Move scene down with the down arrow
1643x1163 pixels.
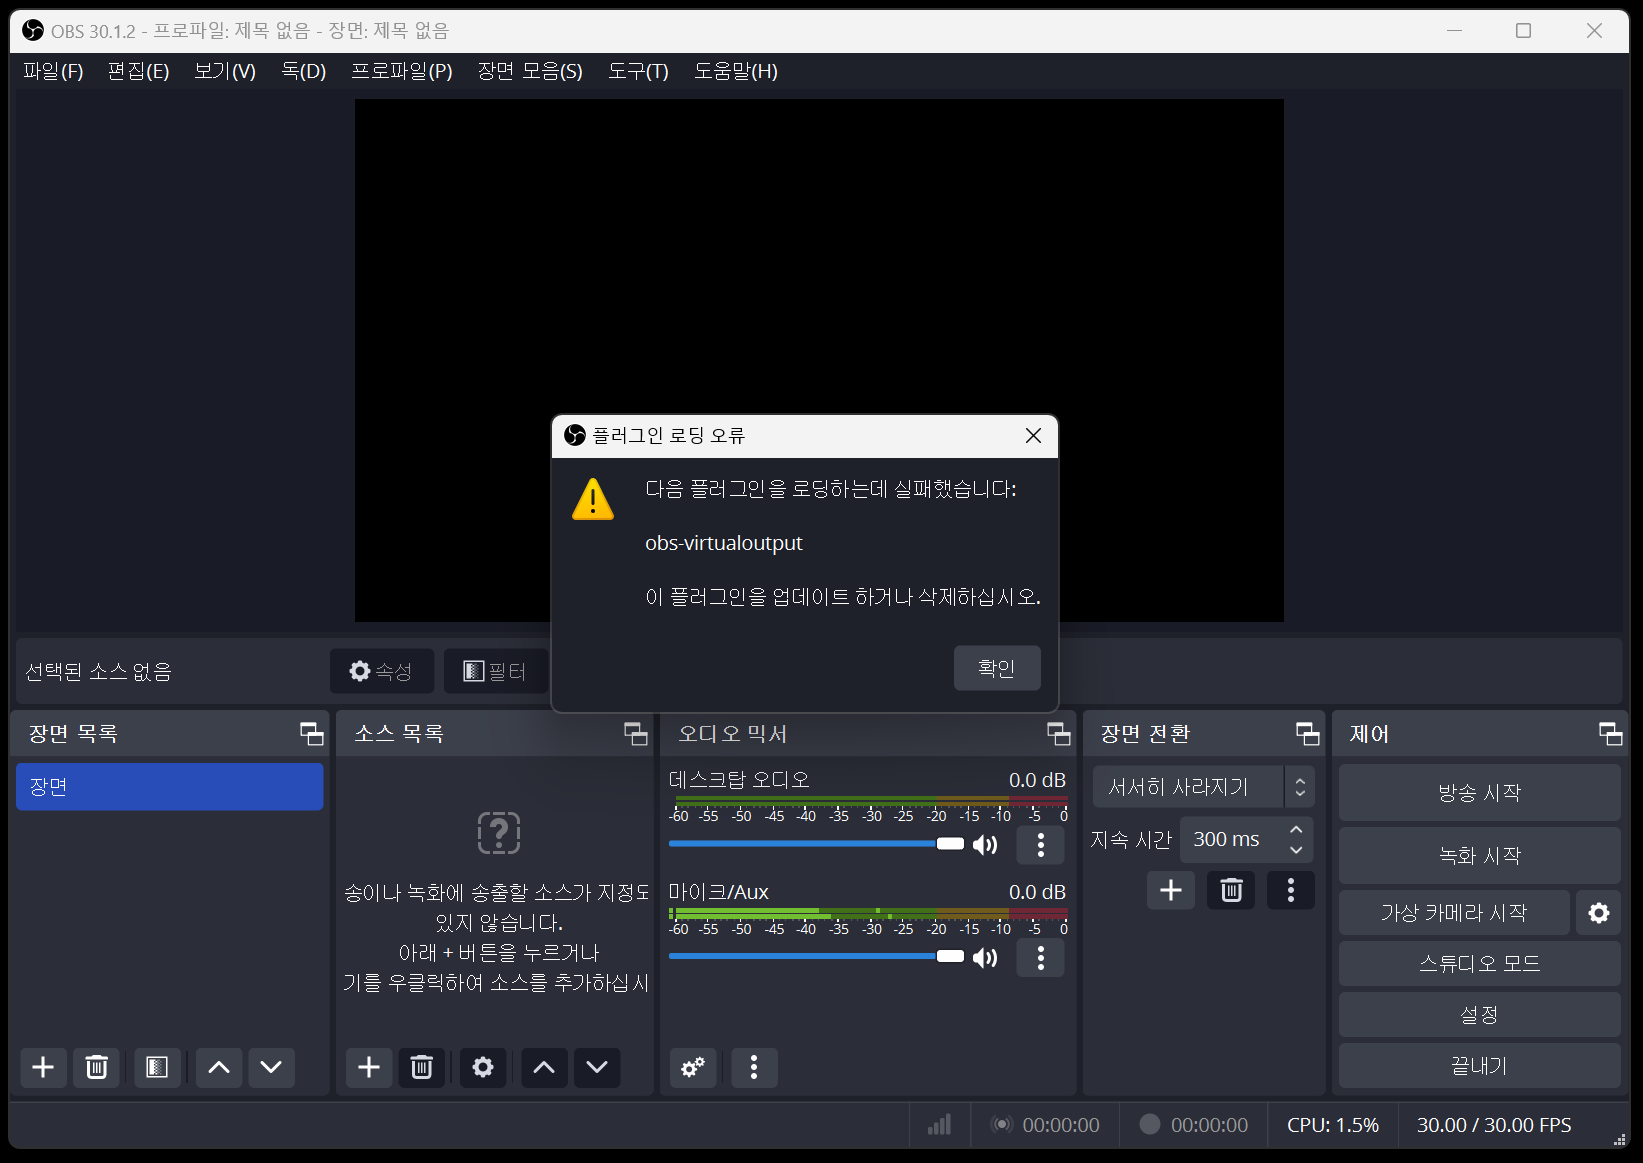(271, 1067)
